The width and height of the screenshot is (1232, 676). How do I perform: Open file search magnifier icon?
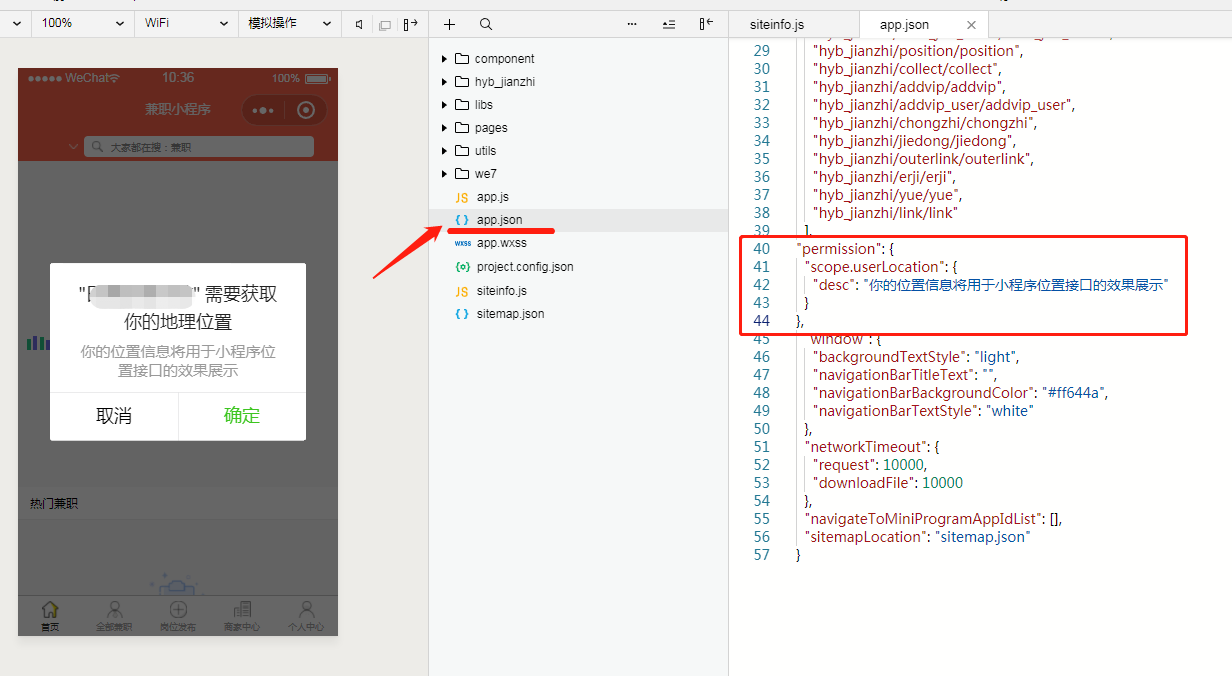point(485,24)
